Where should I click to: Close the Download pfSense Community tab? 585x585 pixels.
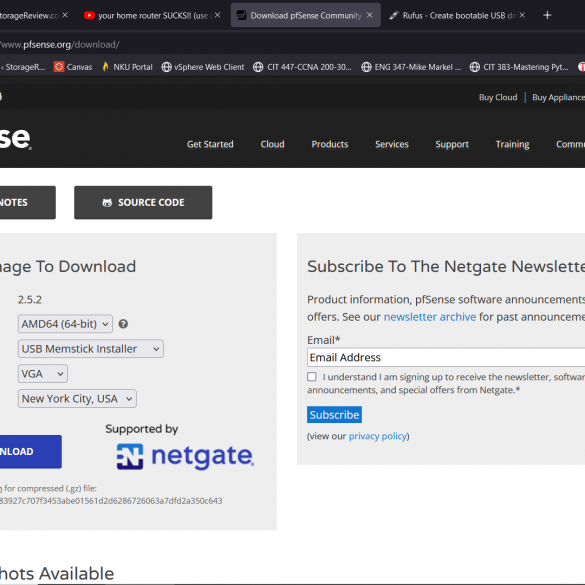pos(369,15)
